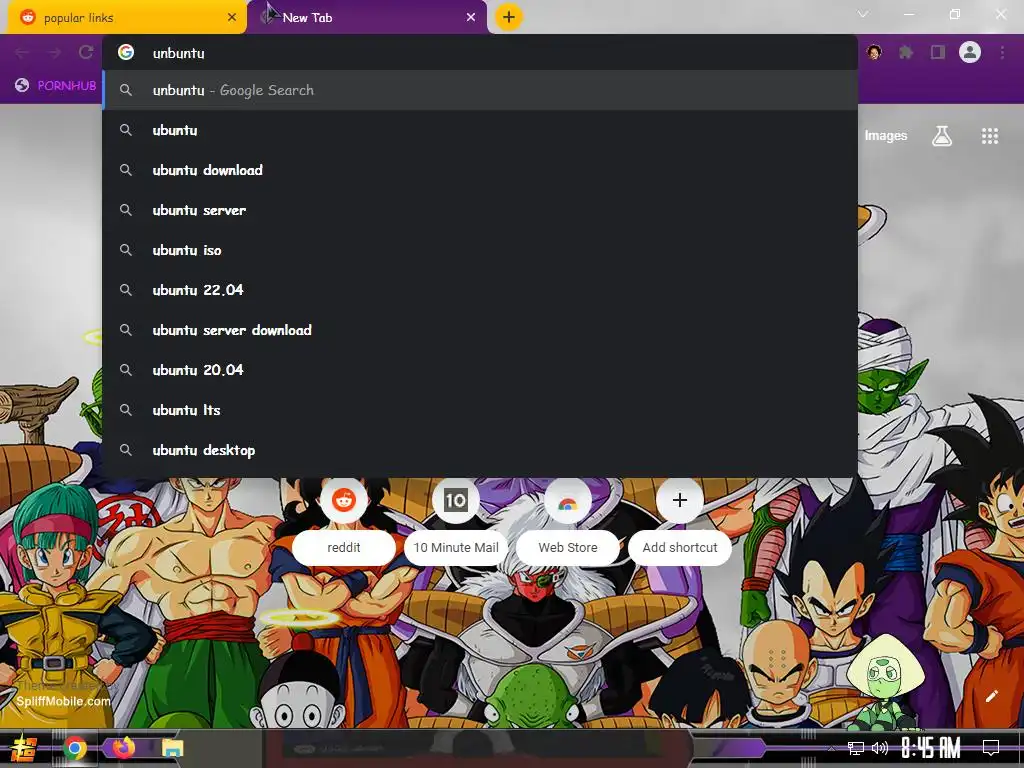
Task: Open the Start menu on taskbar
Action: [23, 748]
